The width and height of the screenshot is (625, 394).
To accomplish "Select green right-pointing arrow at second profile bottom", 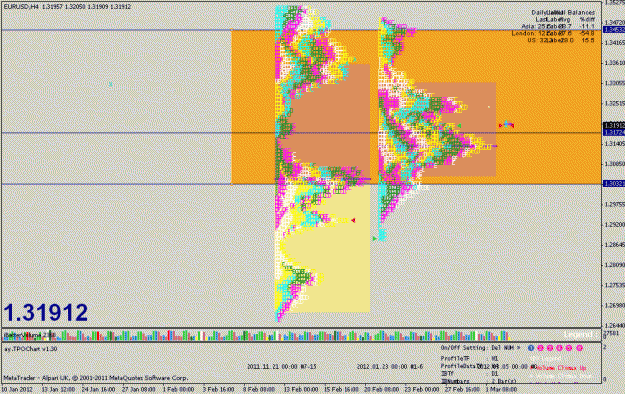I will (375, 238).
